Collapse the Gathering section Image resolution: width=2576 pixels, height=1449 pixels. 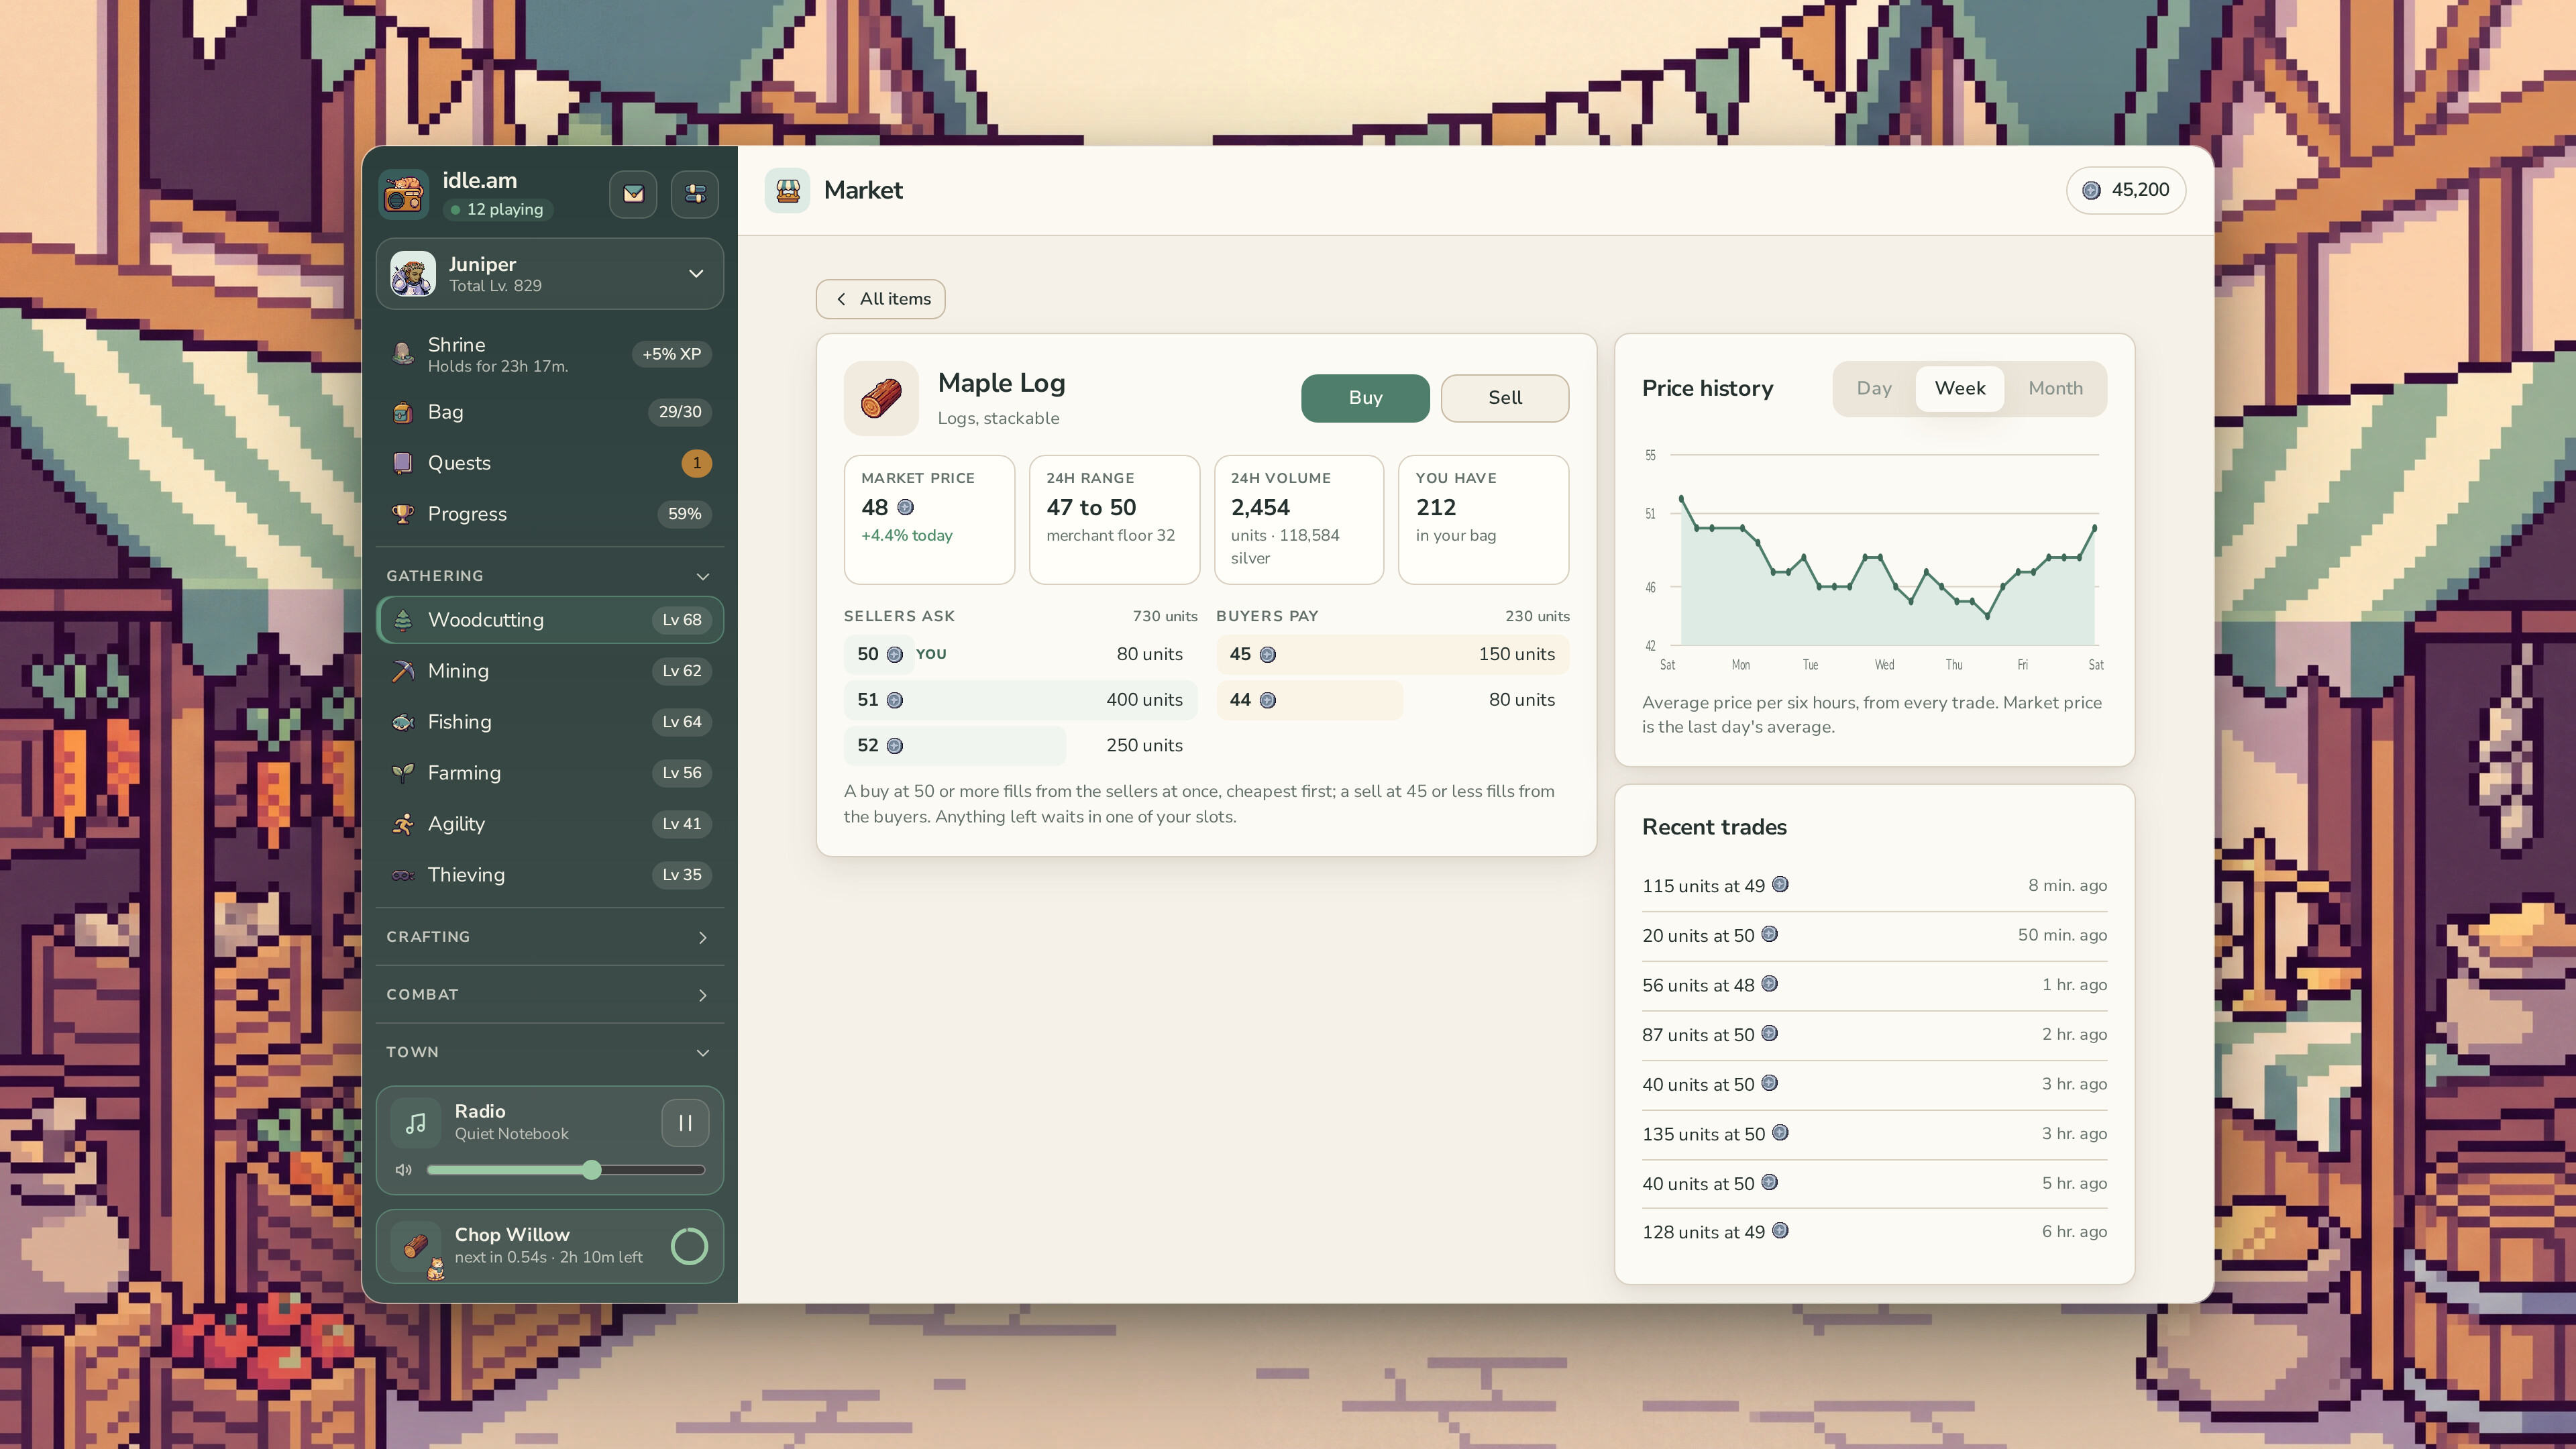coord(549,576)
